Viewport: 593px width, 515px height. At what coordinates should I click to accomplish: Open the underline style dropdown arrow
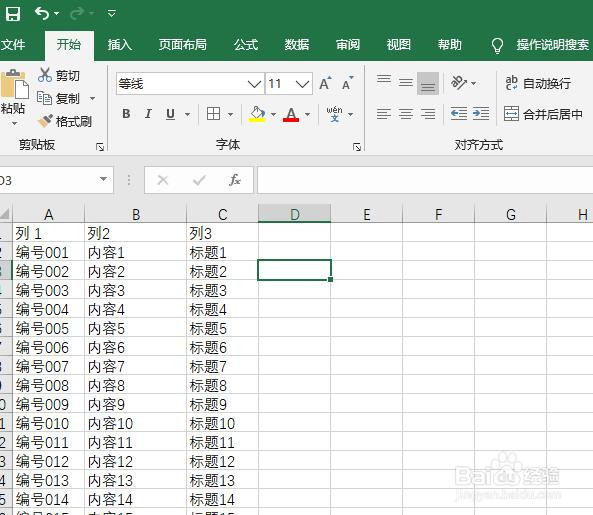click(x=187, y=114)
